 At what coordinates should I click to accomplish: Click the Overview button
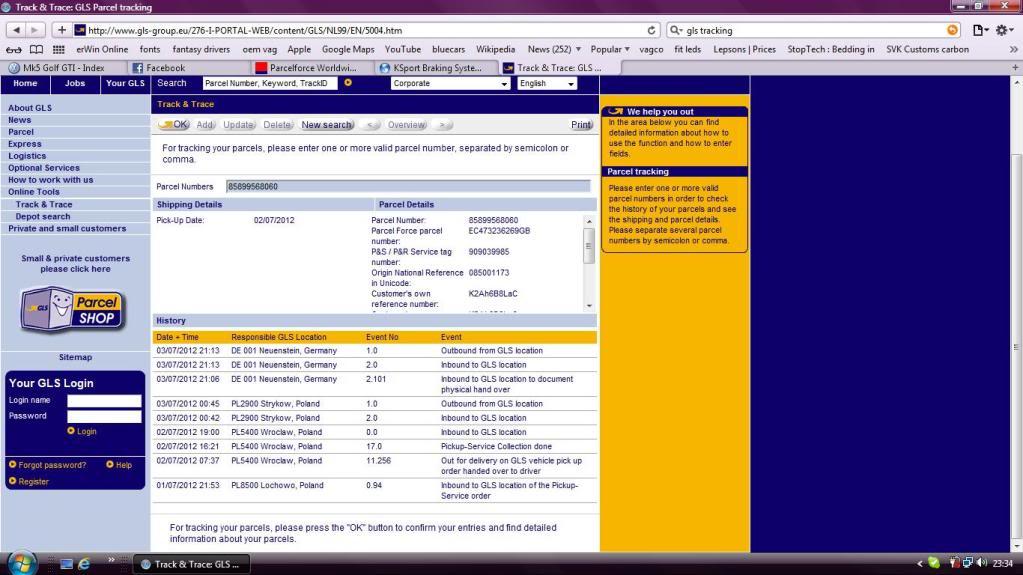pos(406,125)
